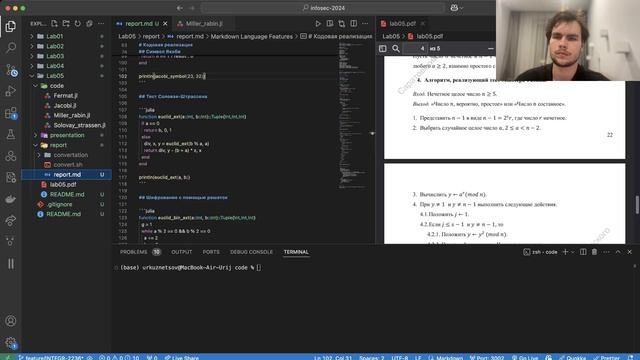Image resolution: width=640 pixels, height=360 pixels.
Task: Click the infosec-2024 command center search box
Action: point(323,8)
